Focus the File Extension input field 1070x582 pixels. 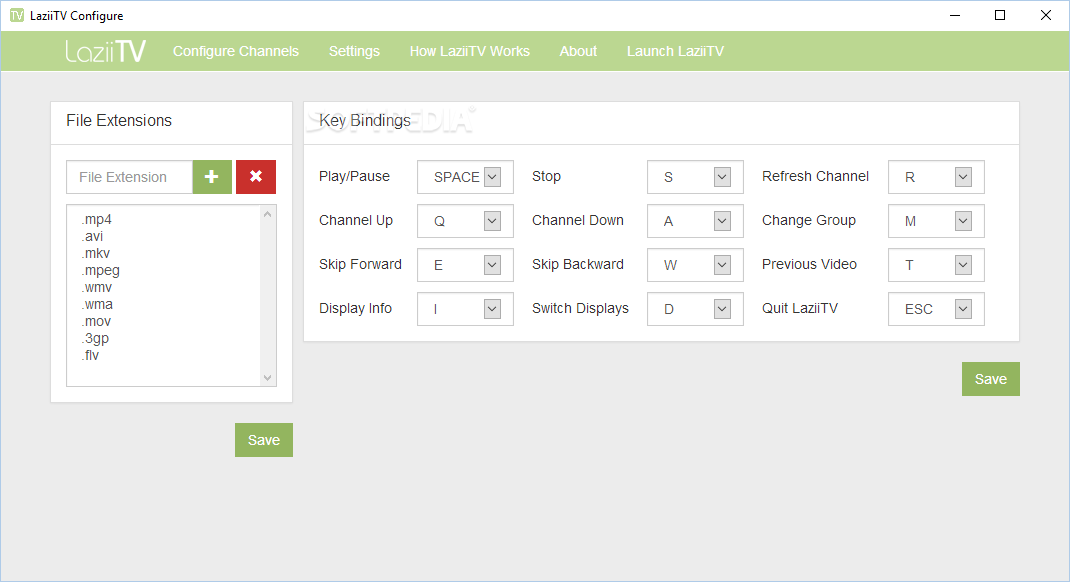(130, 177)
